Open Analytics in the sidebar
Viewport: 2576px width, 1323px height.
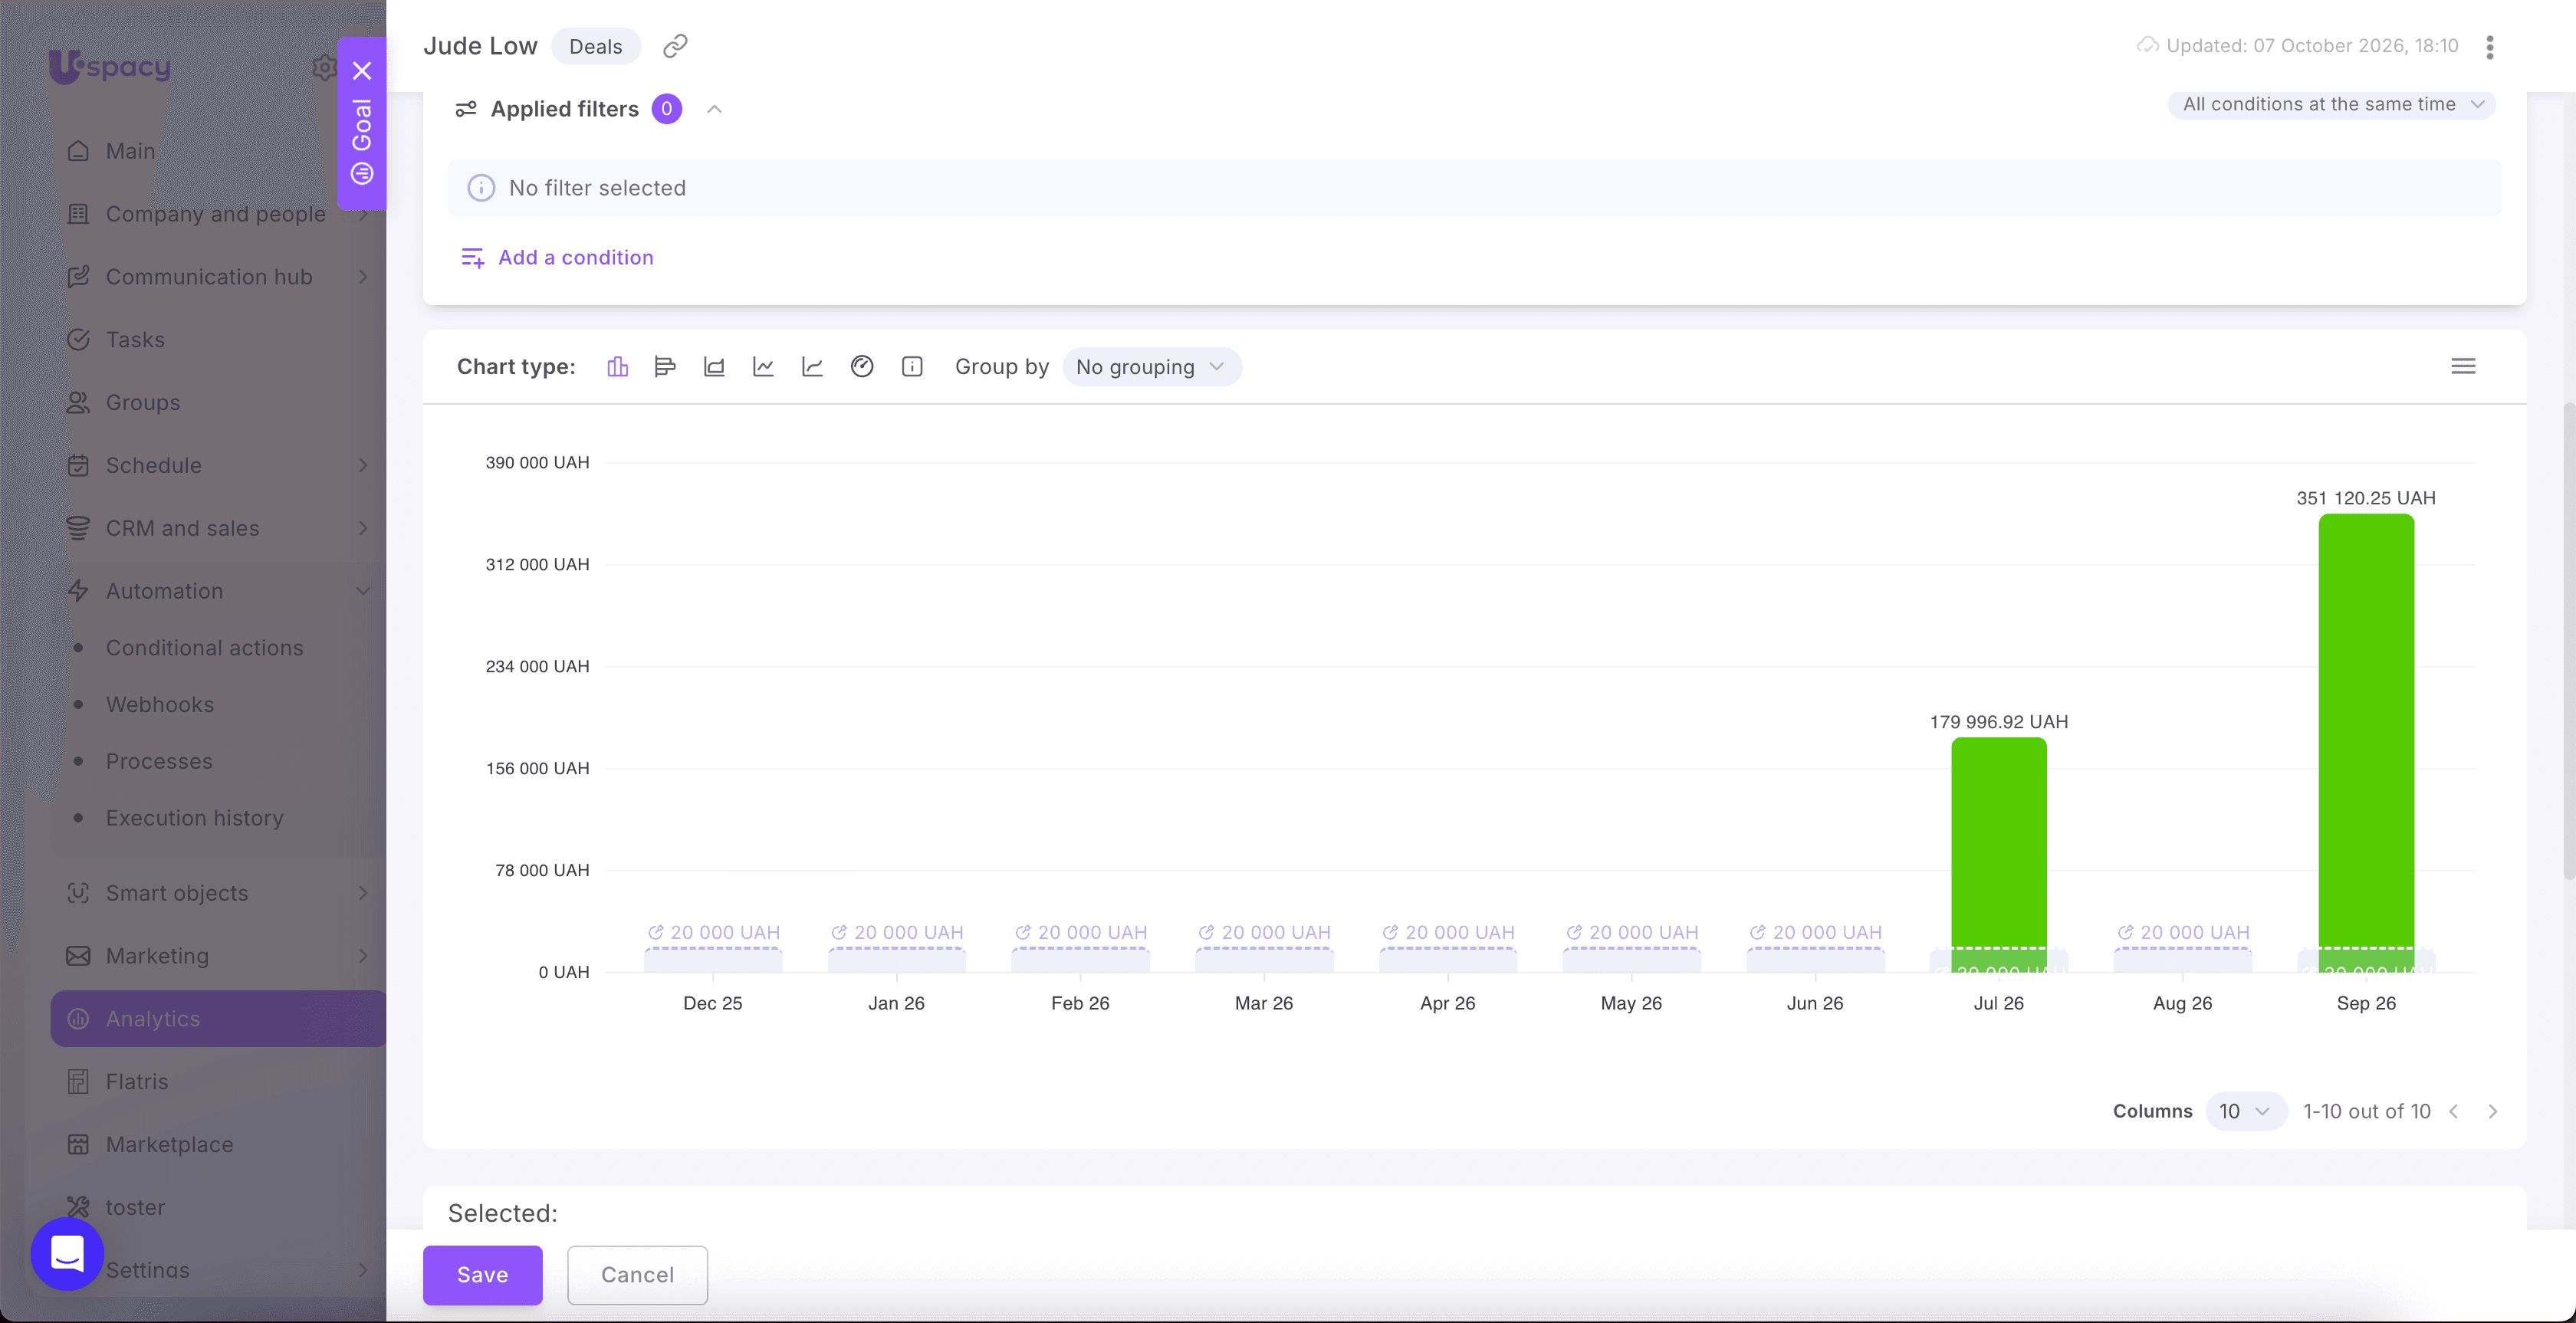click(x=218, y=1019)
